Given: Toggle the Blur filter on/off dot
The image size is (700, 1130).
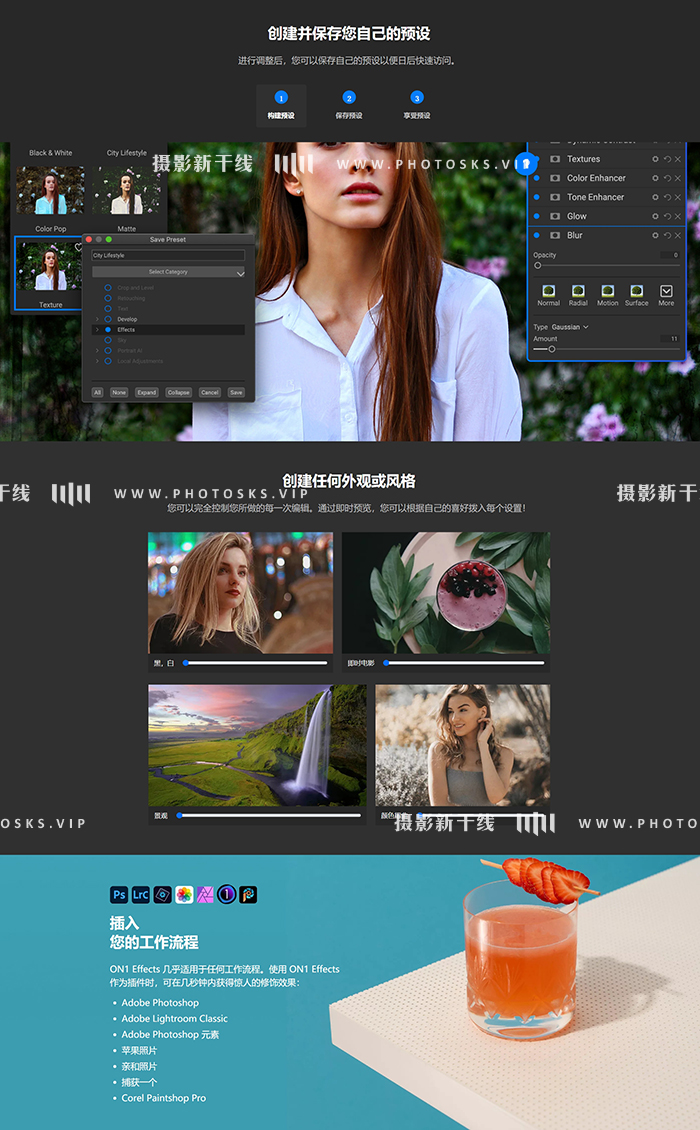Looking at the screenshot, I should [536, 236].
